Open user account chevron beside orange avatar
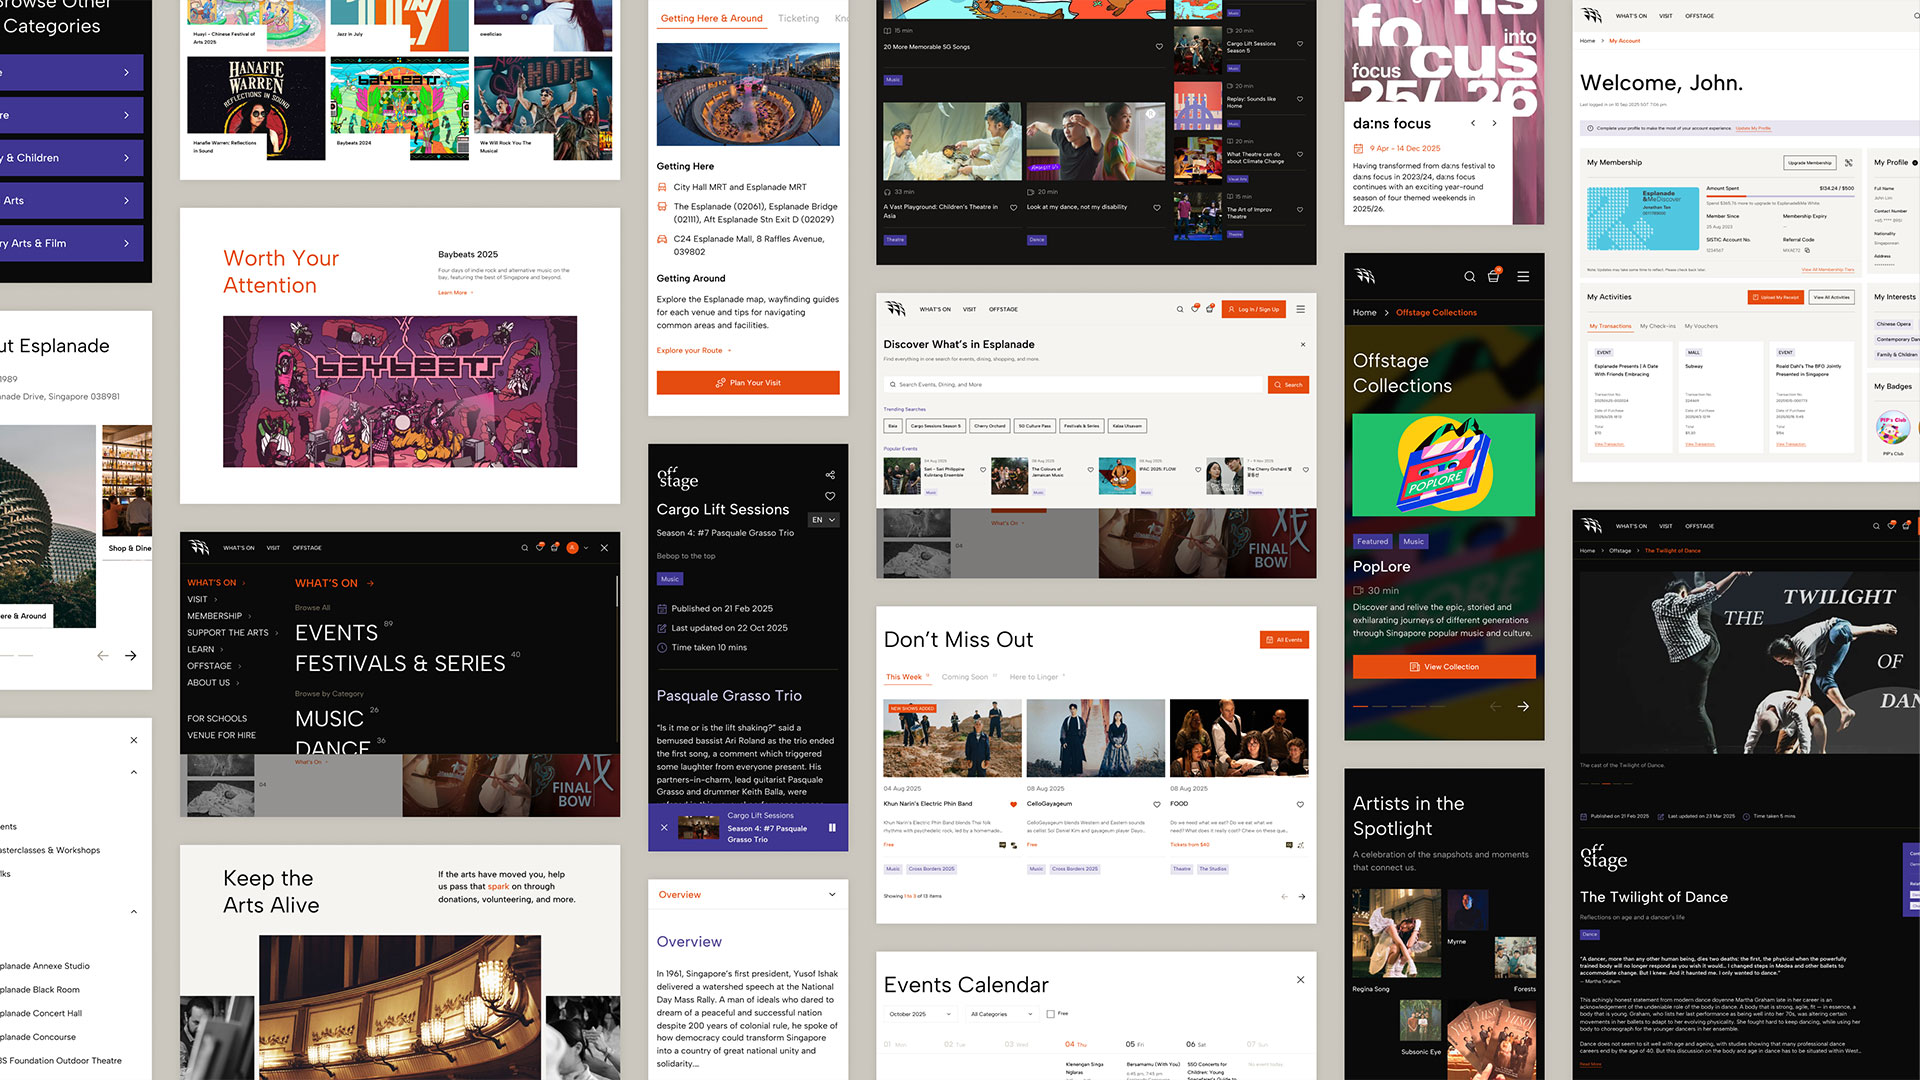The image size is (1920, 1080). 587,548
